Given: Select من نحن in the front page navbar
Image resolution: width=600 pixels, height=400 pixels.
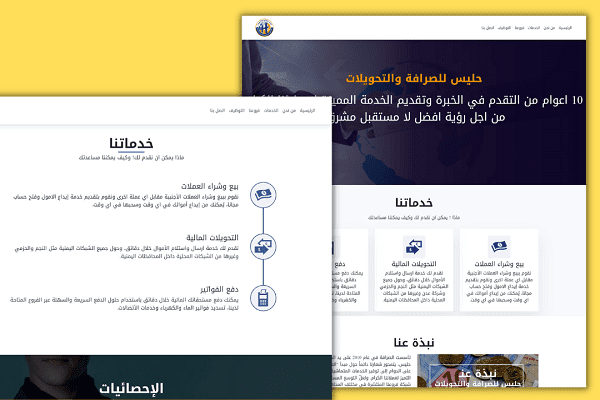Looking at the screenshot, I should (x=289, y=110).
